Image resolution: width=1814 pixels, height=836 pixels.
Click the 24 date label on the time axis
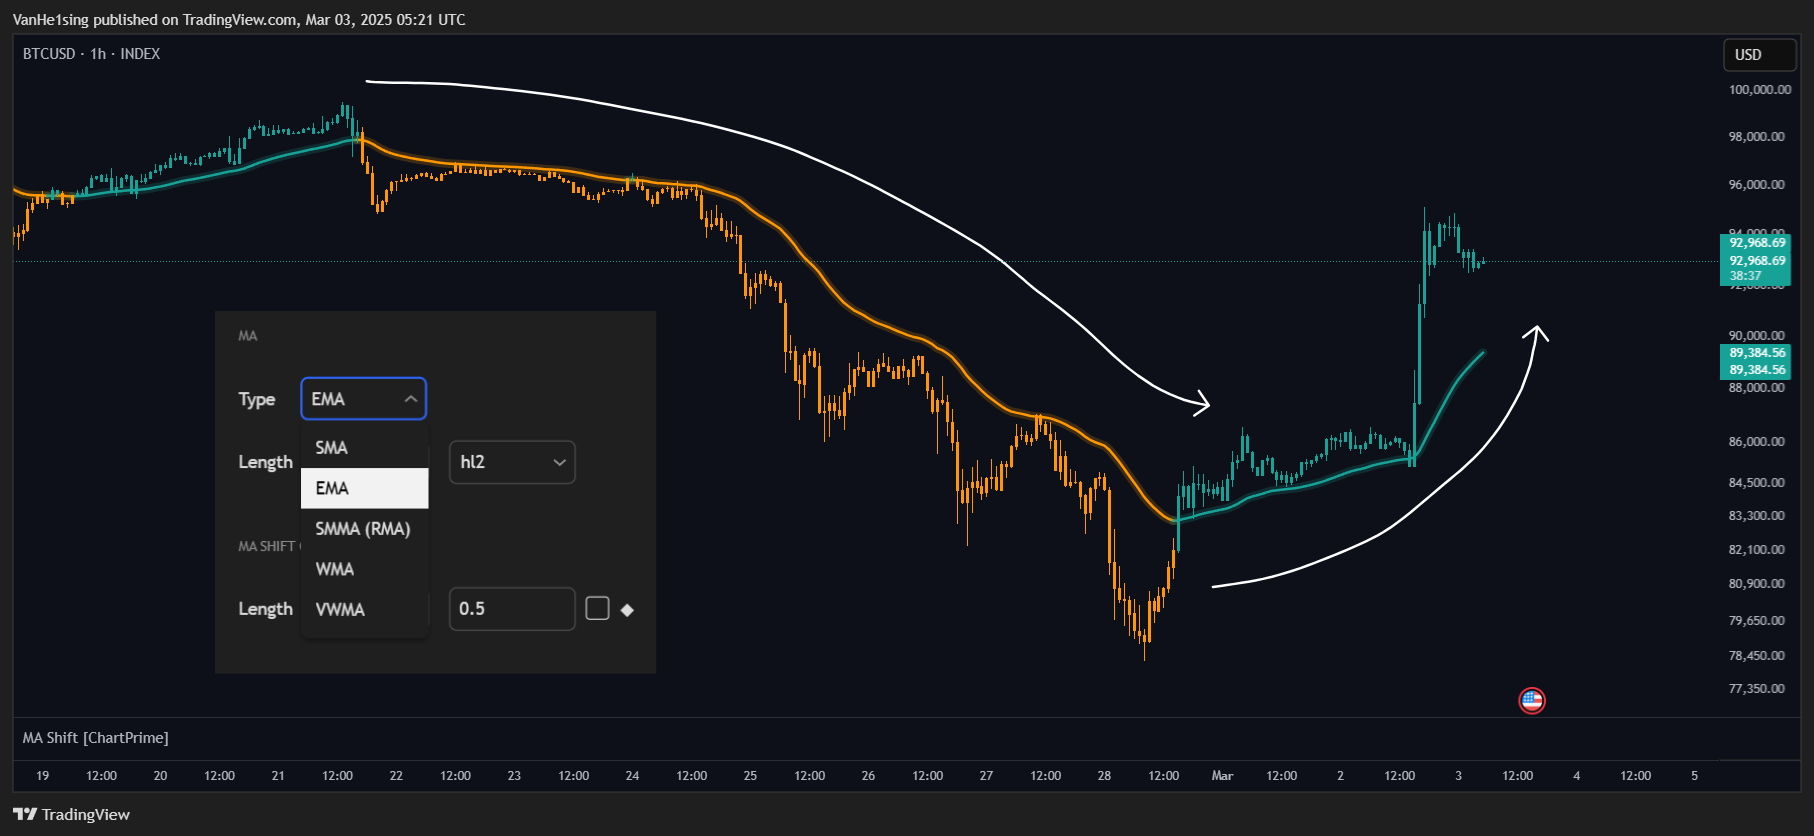point(632,776)
